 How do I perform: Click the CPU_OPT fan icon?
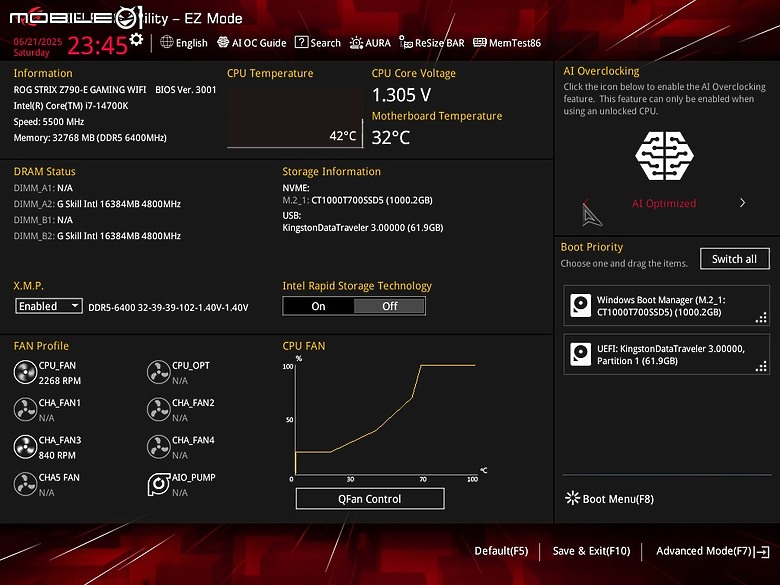pos(159,373)
